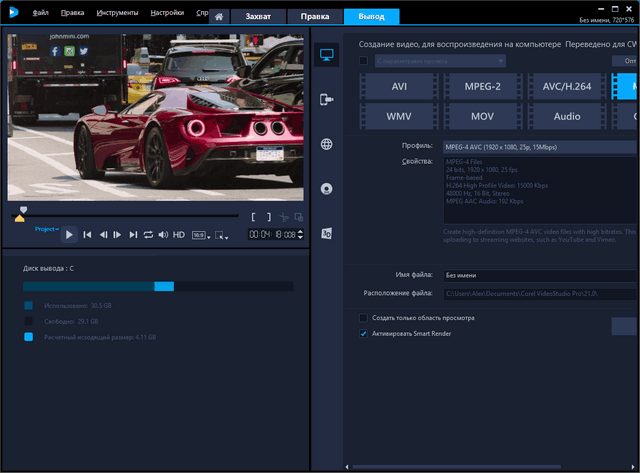Open the Web upload output category

(x=326, y=144)
